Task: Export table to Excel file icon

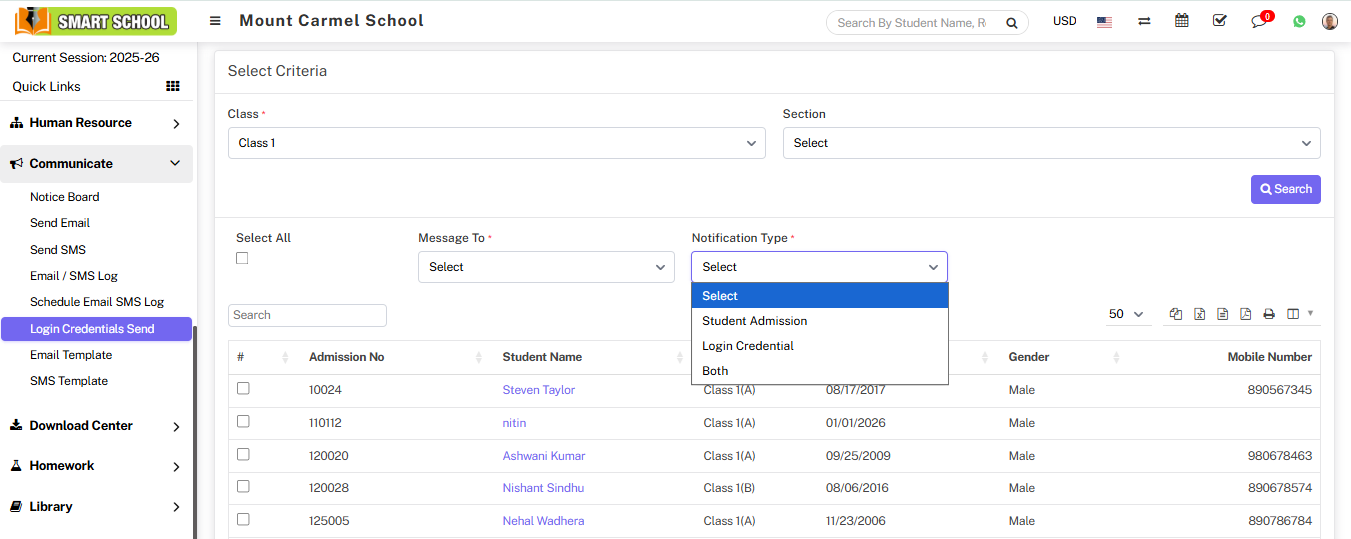Action: [x=1199, y=314]
